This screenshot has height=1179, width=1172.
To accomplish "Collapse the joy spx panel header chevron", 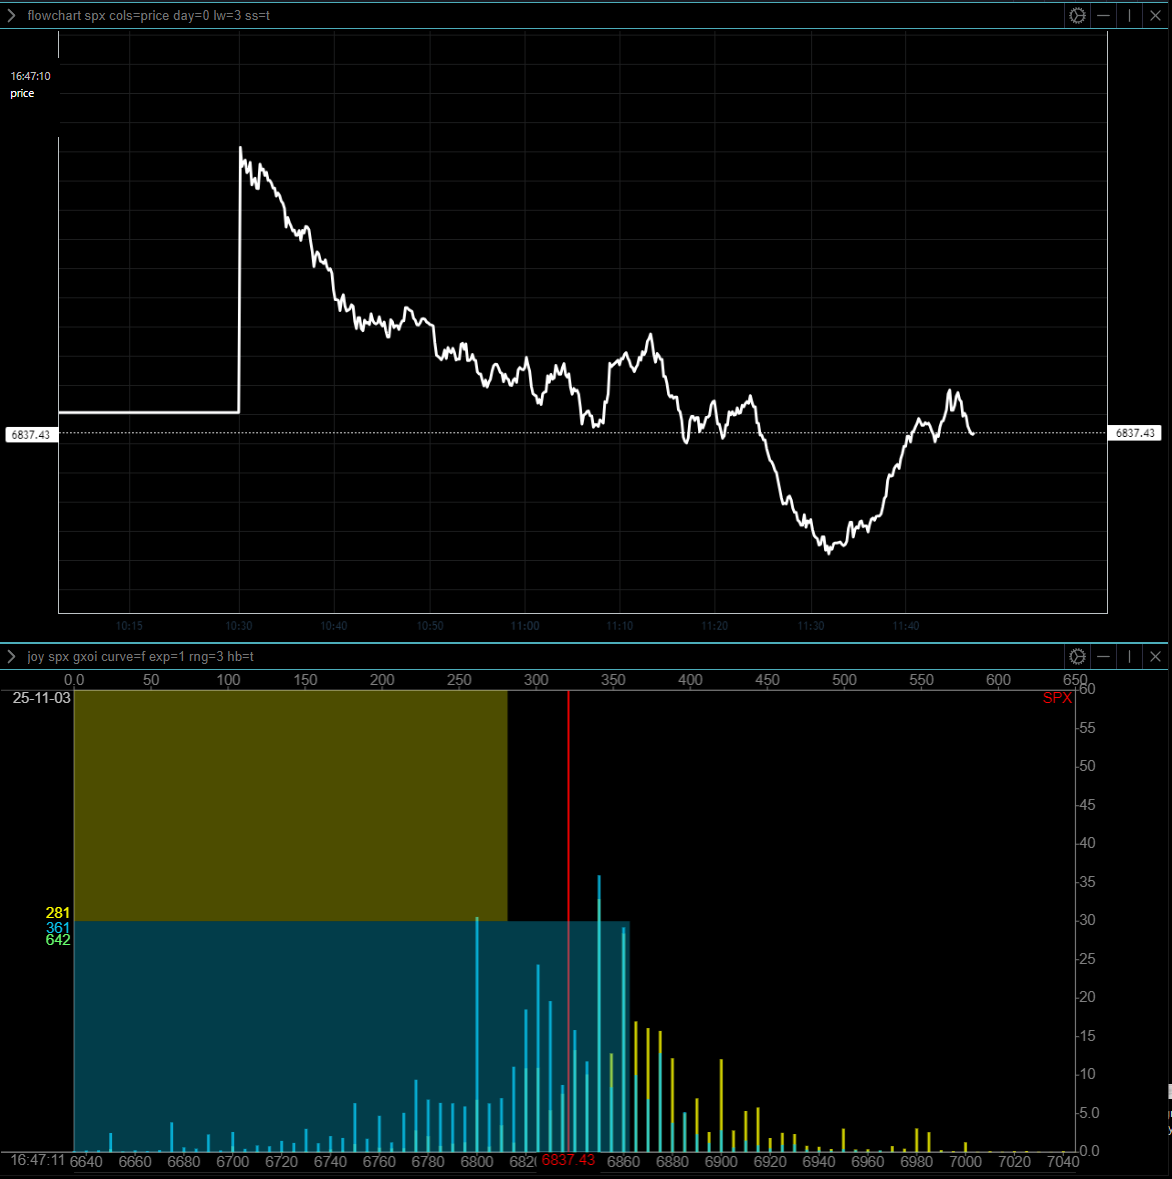I will point(11,656).
